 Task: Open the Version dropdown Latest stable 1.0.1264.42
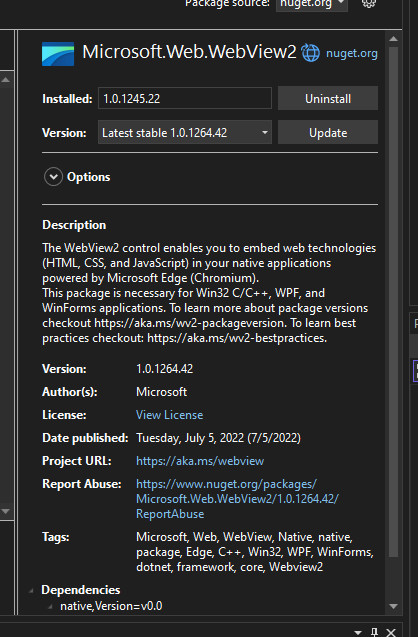(x=185, y=132)
